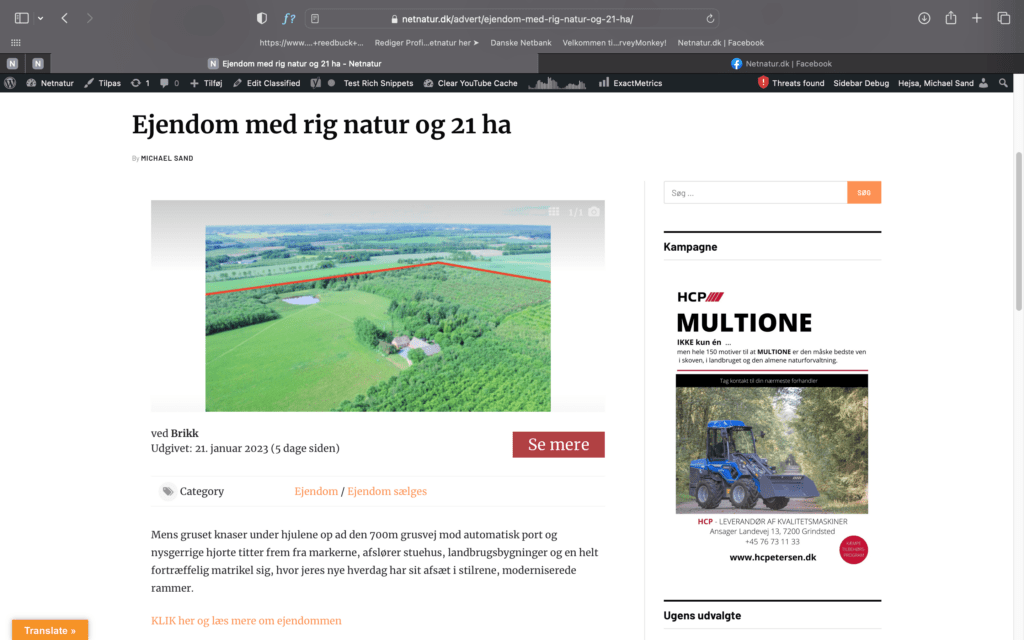
Task: Reload the page in address bar
Action: click(710, 18)
